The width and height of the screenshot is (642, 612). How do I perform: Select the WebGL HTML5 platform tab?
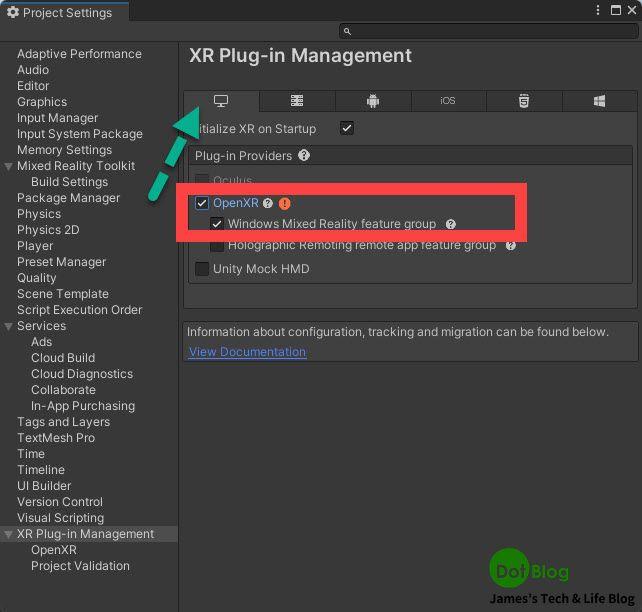[x=524, y=101]
